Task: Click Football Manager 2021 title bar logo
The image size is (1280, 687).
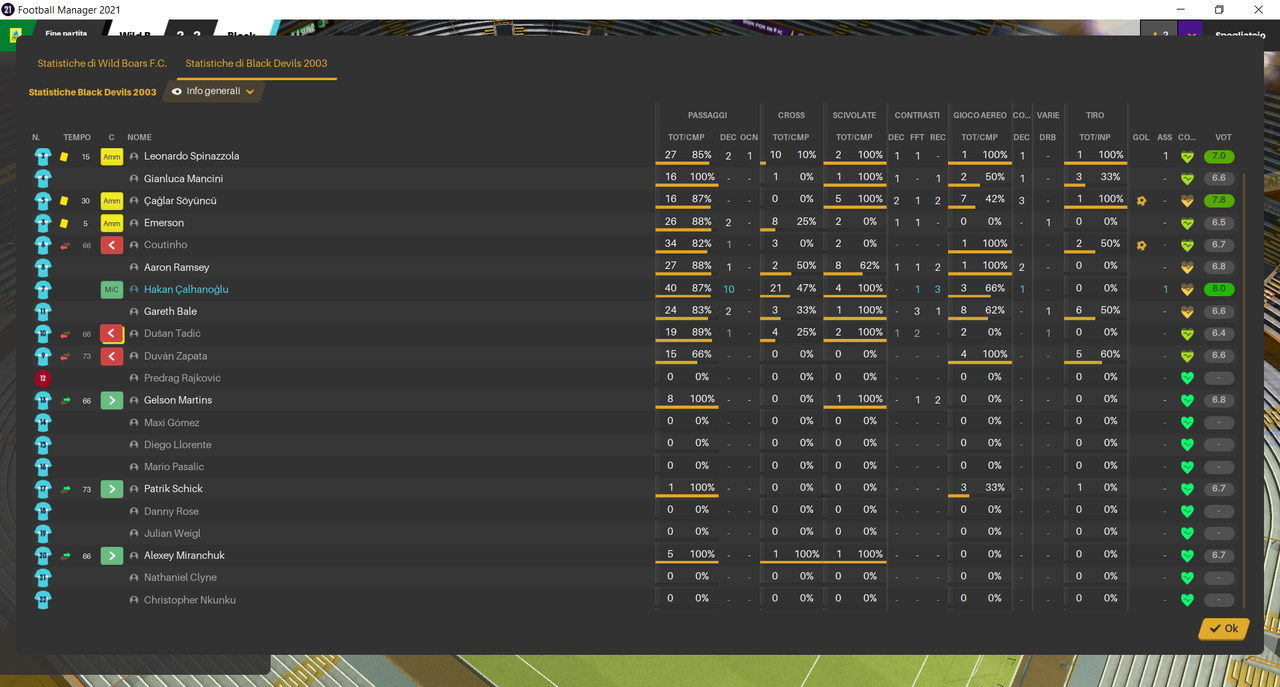Action: click(x=8, y=9)
